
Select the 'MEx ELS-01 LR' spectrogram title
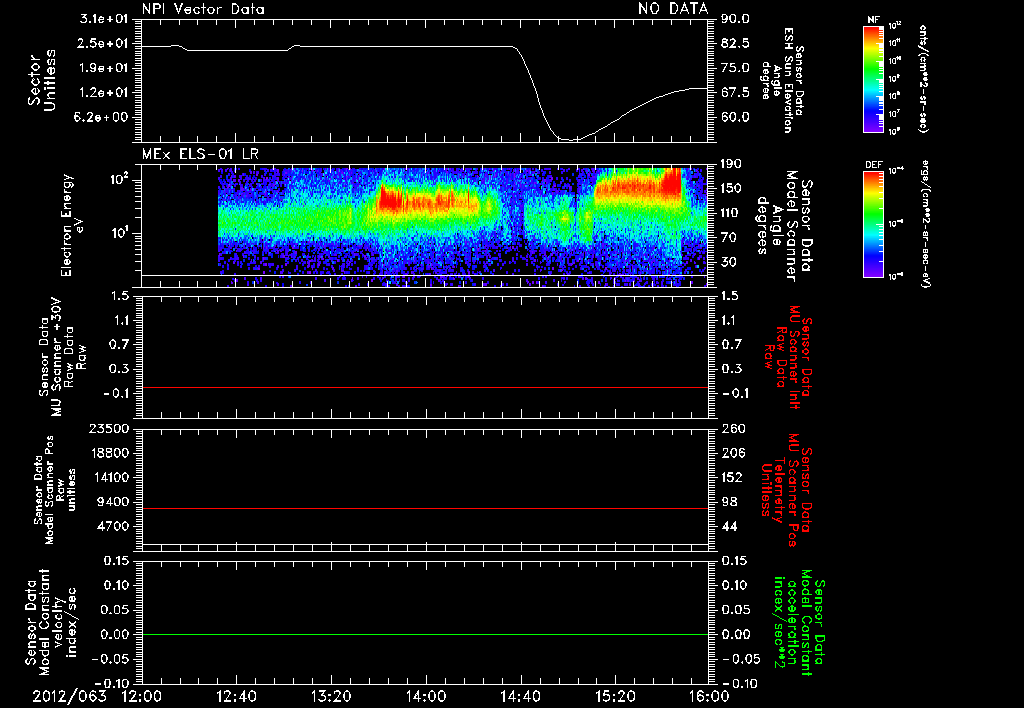[x=200, y=154]
